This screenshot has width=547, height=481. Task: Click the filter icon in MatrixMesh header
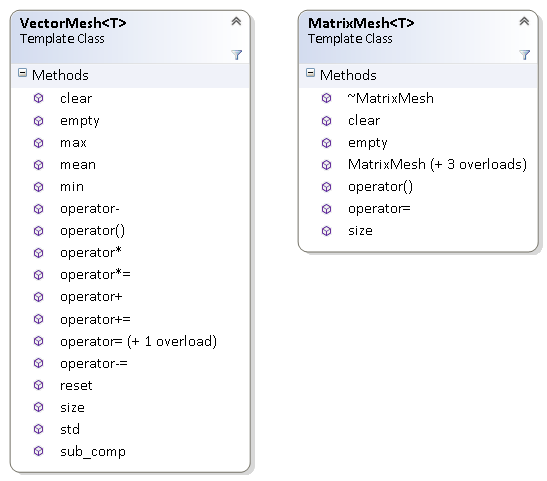click(524, 55)
